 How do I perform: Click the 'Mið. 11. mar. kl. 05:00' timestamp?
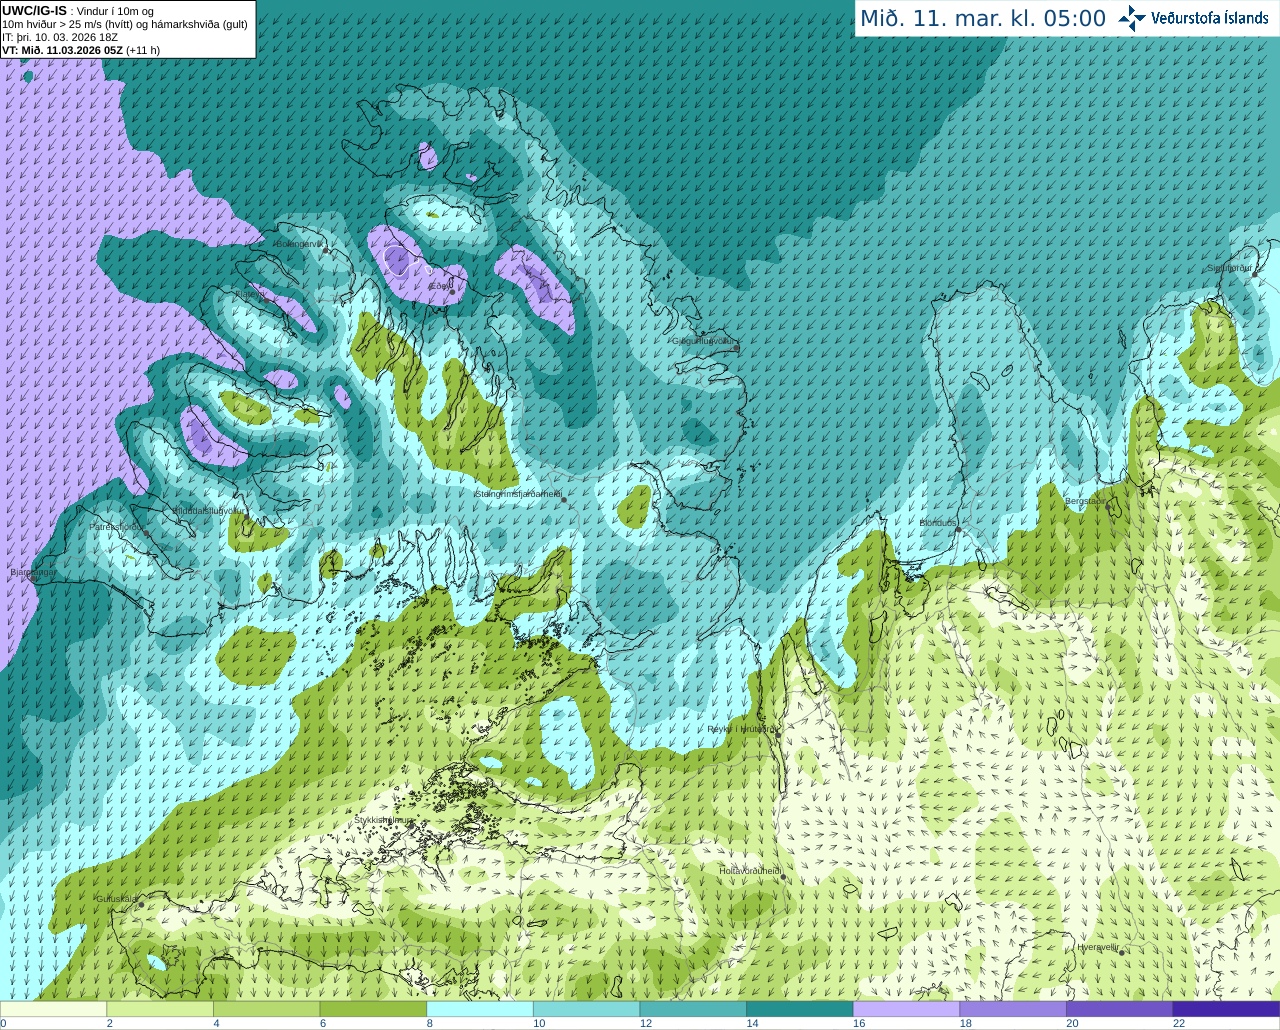[x=983, y=18]
